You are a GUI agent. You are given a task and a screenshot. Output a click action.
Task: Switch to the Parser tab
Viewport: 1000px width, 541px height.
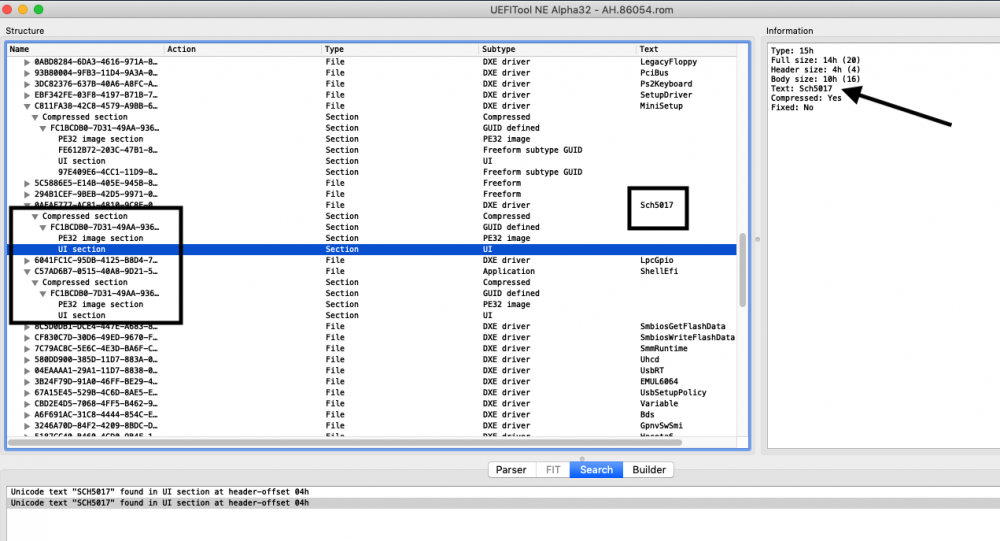511,470
